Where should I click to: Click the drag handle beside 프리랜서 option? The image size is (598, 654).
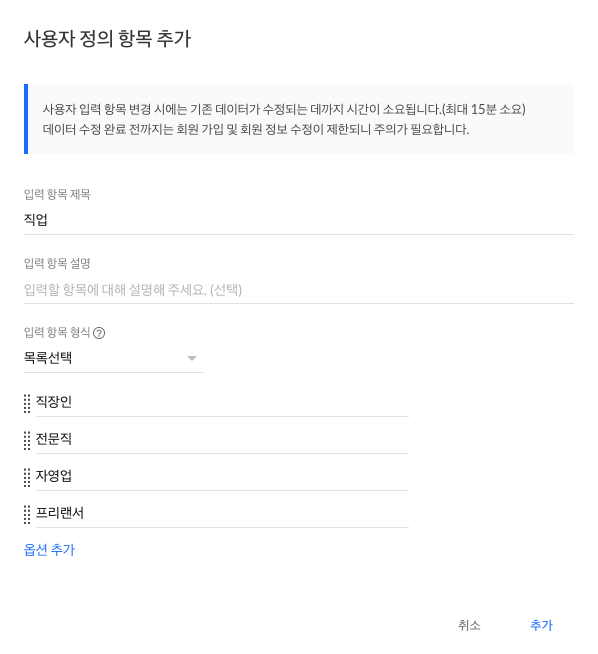27,515
